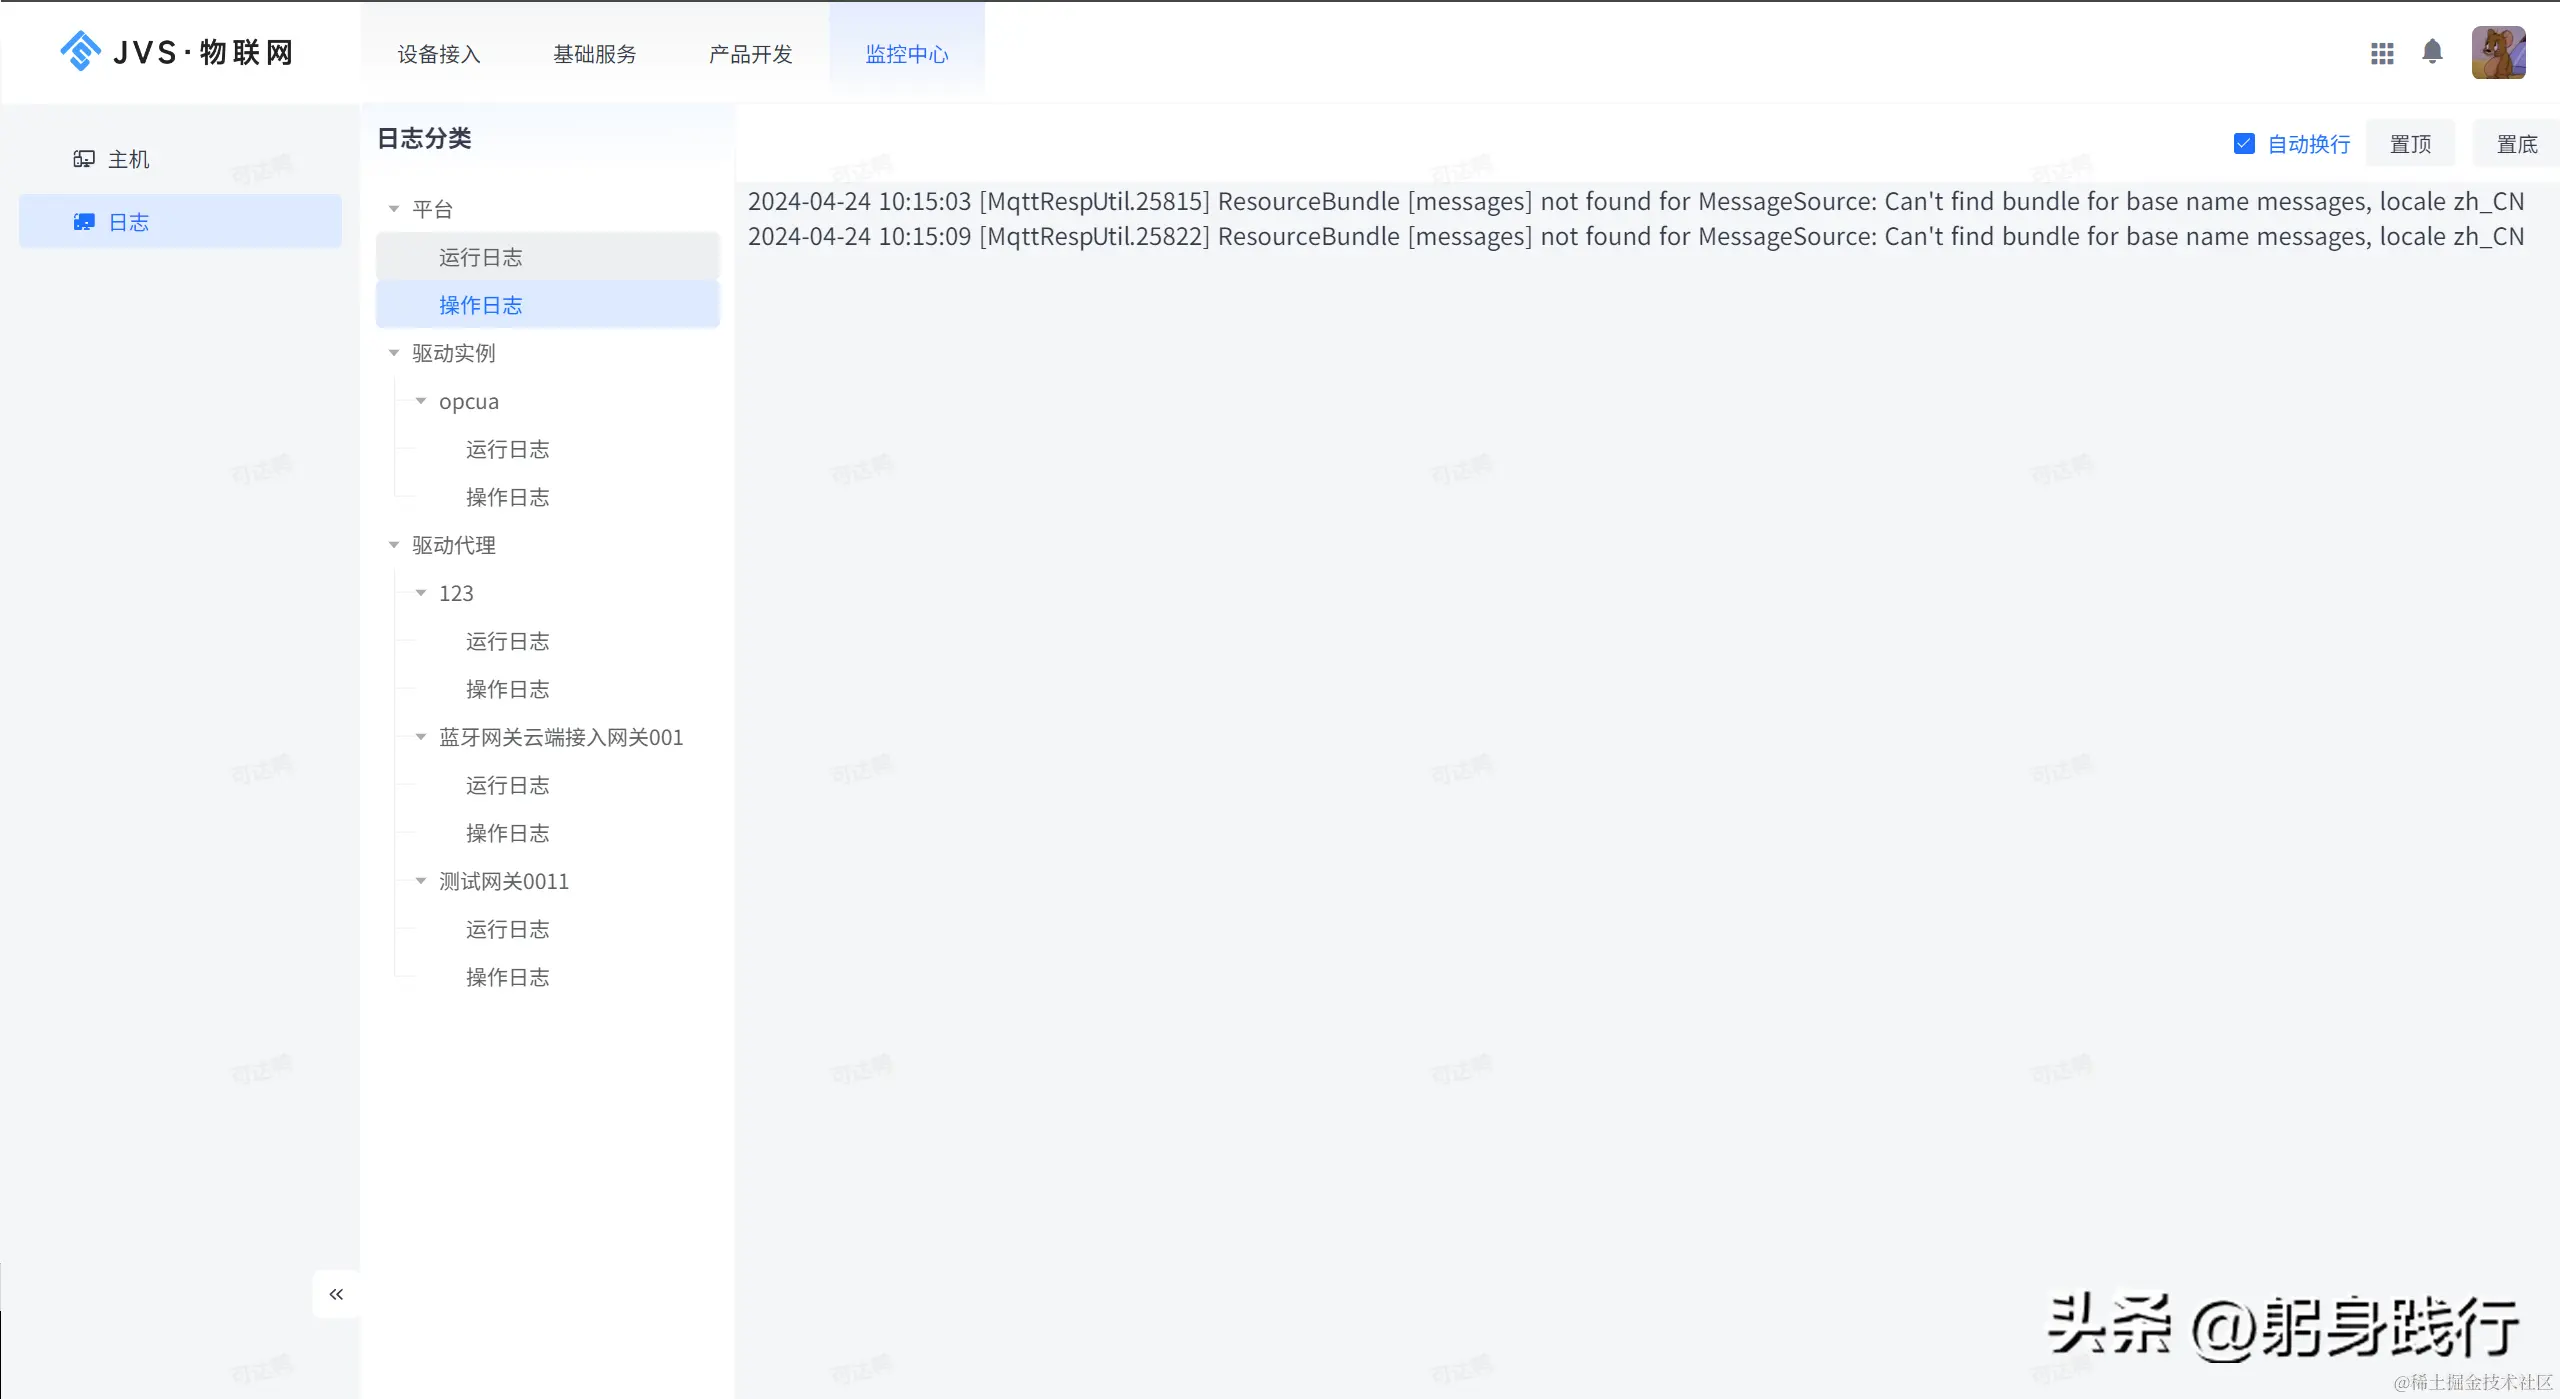Collapse 蓝牙网关云端接入网关001 node arrow
The width and height of the screenshot is (2560, 1399).
pos(421,737)
